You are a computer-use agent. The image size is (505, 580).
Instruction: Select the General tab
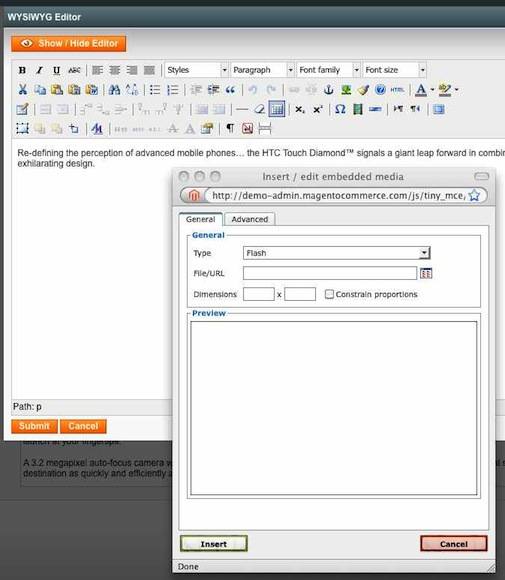click(x=201, y=219)
